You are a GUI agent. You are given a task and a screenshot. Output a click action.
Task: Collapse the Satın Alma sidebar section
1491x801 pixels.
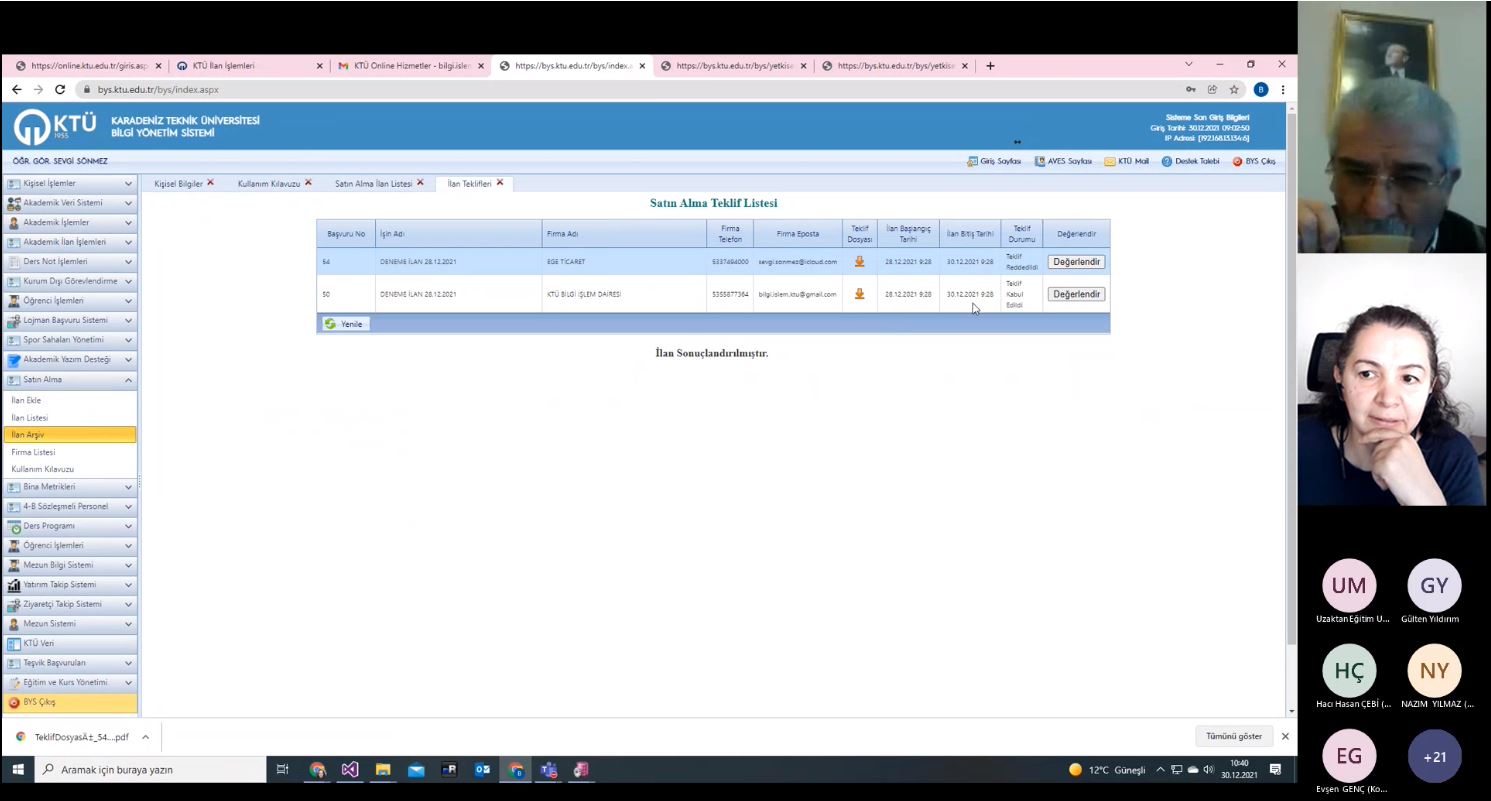(x=69, y=380)
